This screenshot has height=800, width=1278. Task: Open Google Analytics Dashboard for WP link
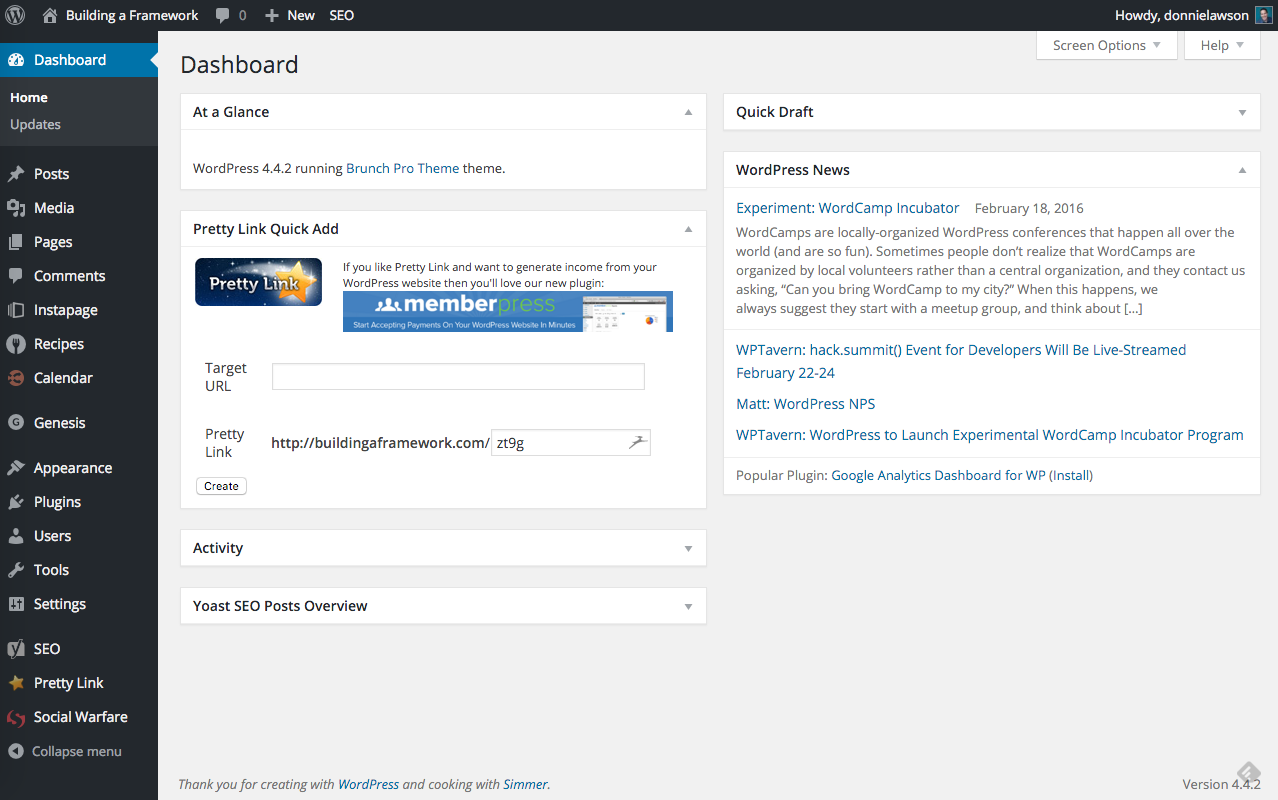point(938,476)
